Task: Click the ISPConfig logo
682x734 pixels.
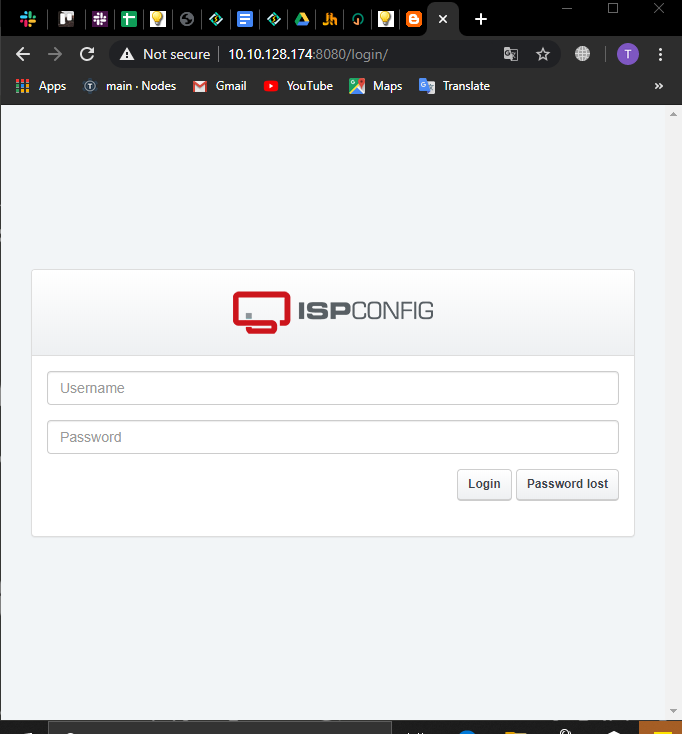Action: (x=333, y=312)
